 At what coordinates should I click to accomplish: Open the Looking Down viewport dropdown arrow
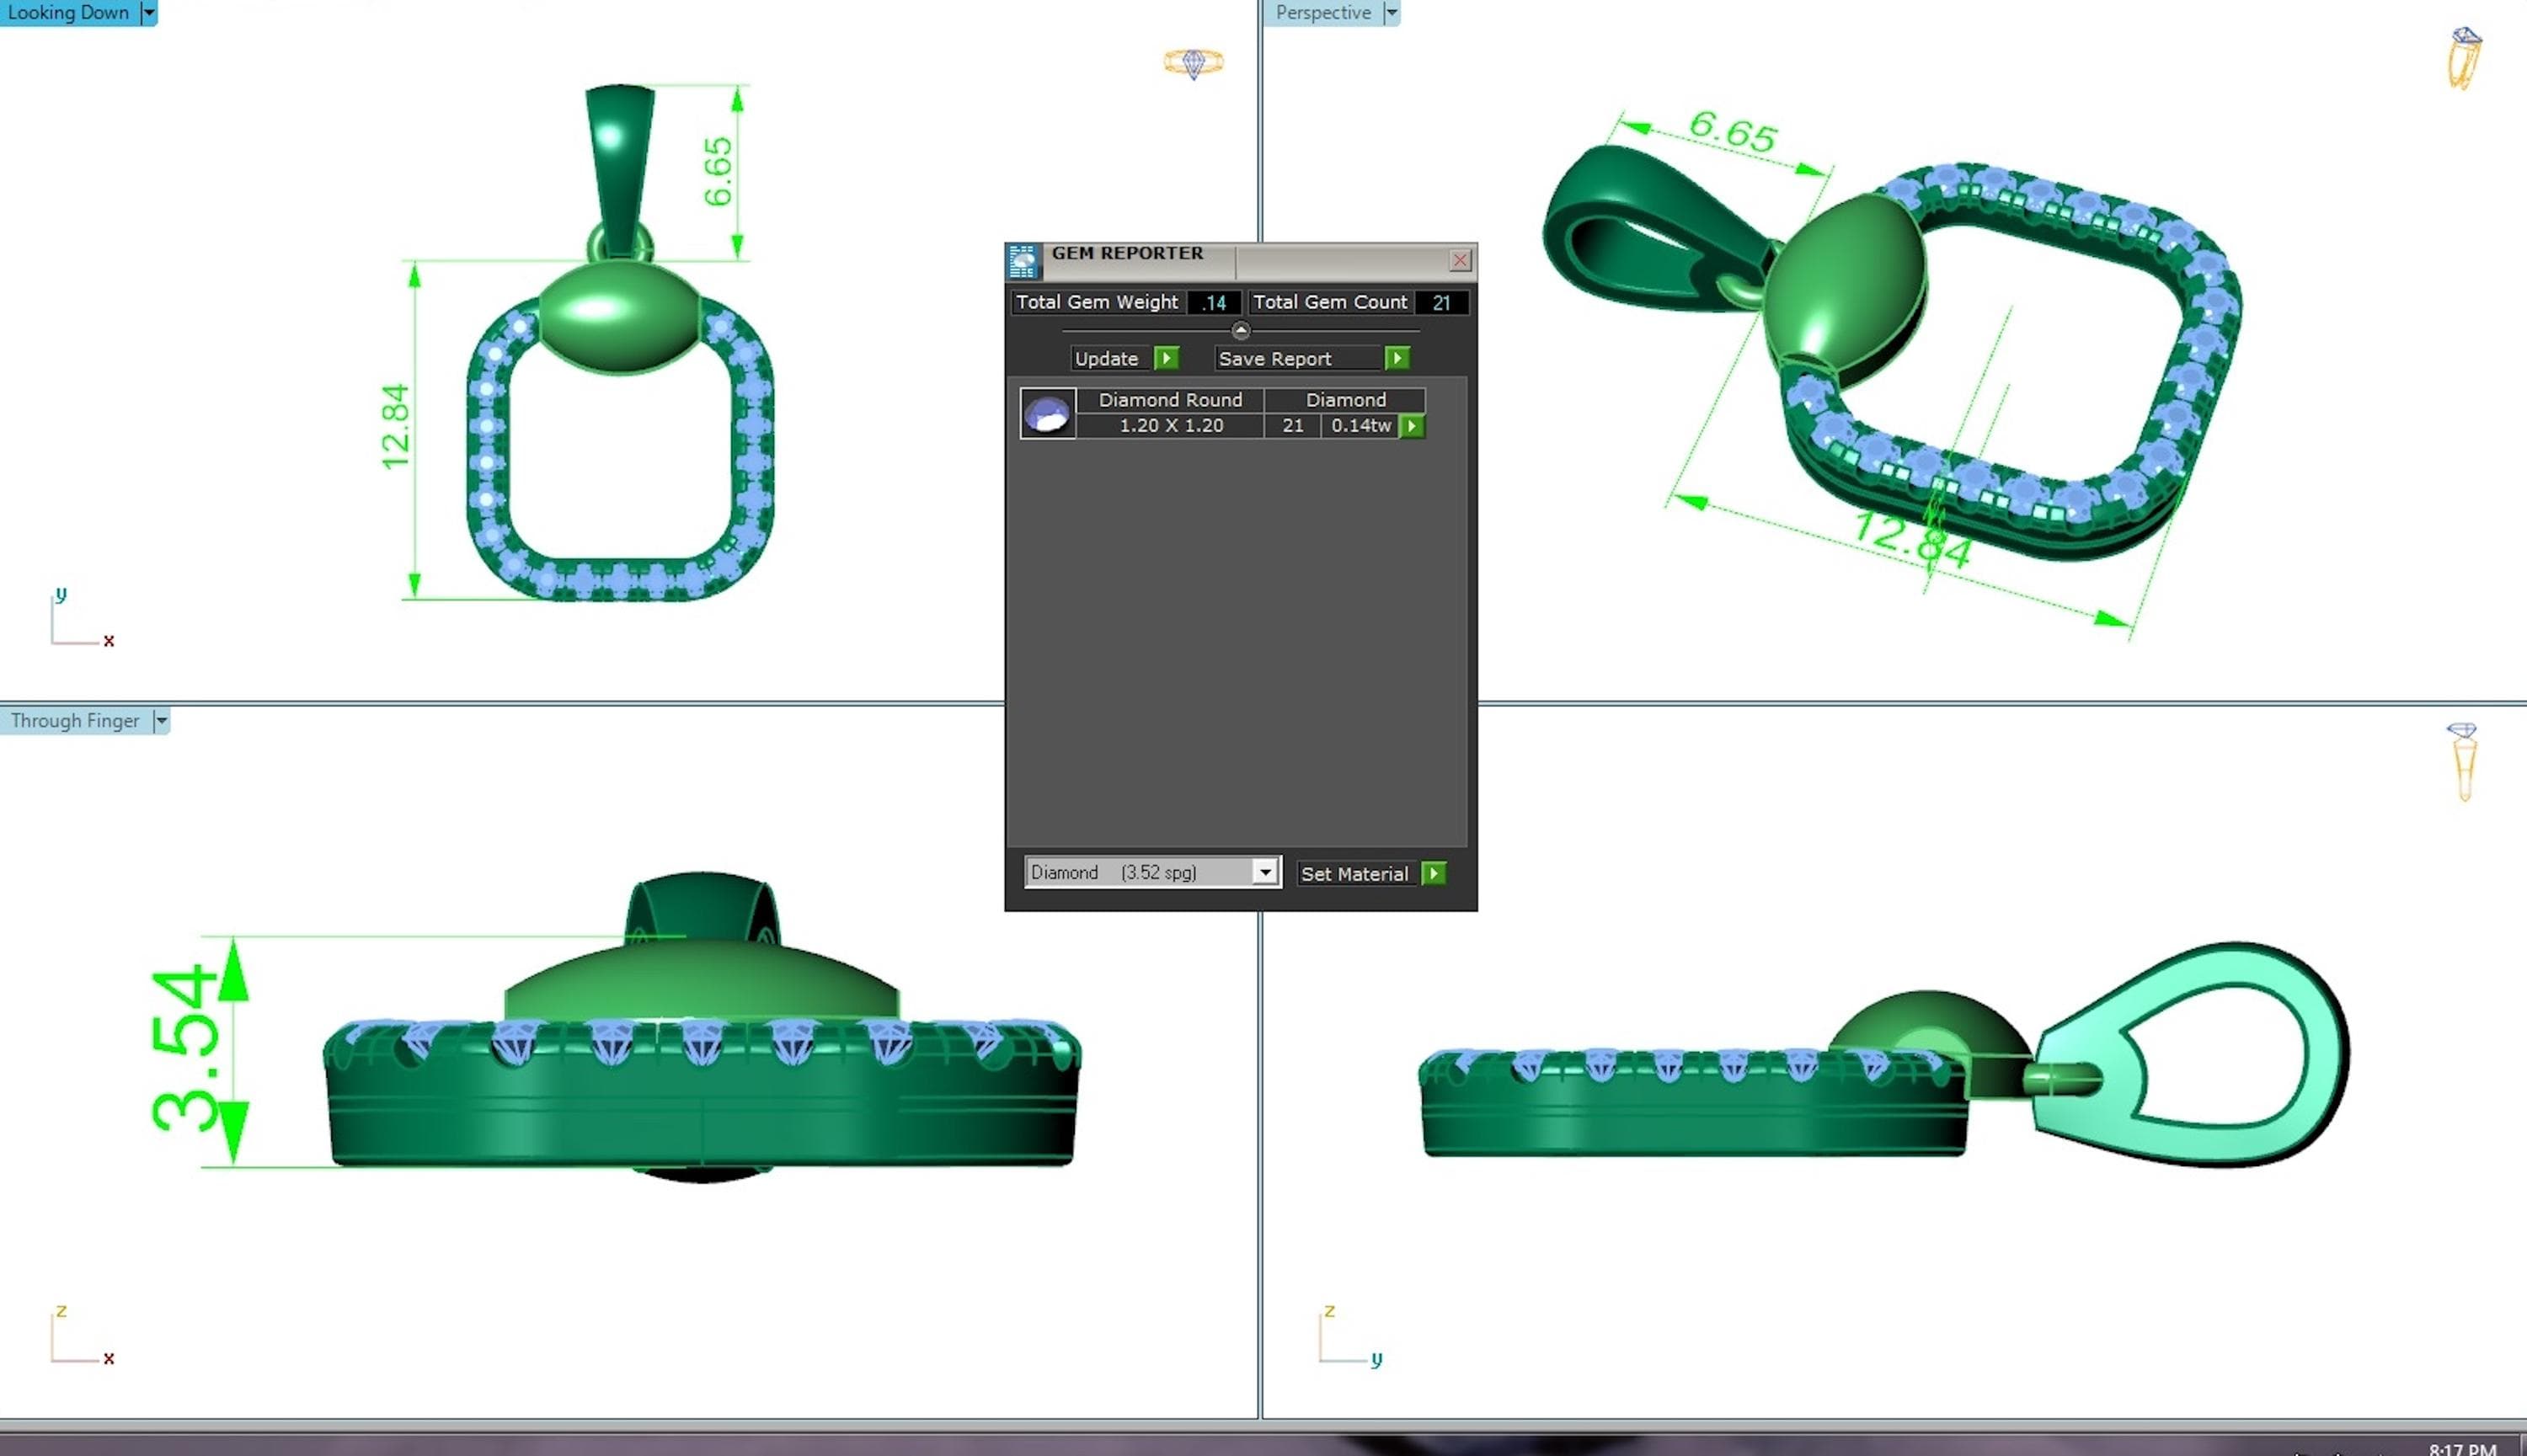[x=149, y=13]
